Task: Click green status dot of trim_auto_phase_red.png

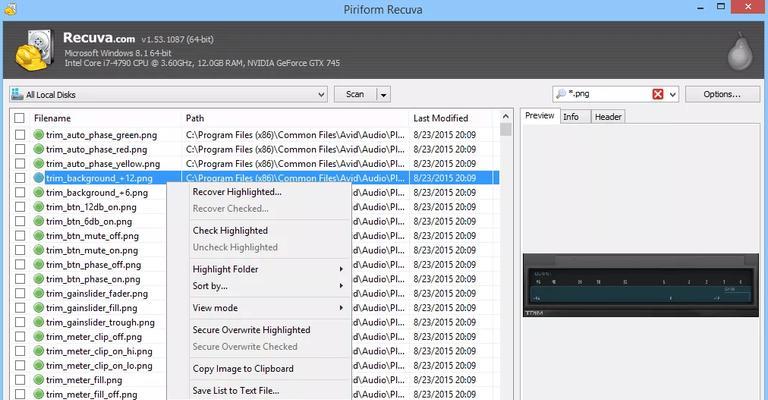Action: 39,149
